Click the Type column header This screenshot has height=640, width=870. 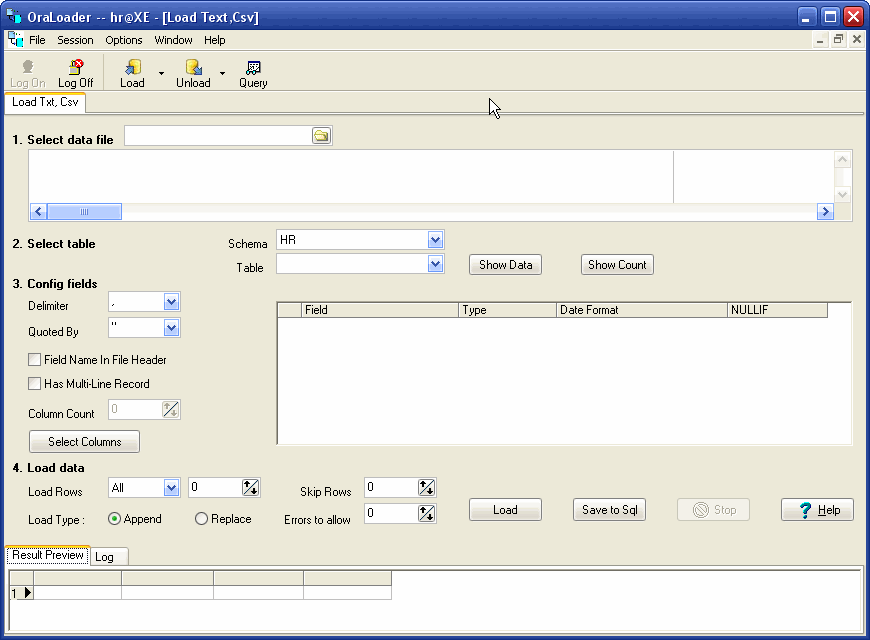508,310
